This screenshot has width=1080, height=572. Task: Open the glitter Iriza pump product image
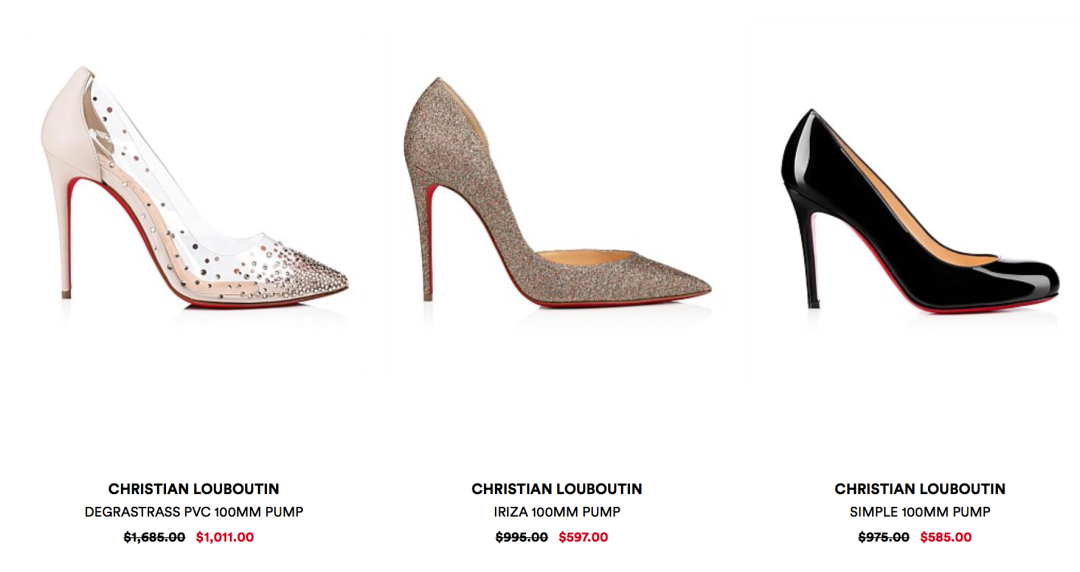tap(557, 191)
